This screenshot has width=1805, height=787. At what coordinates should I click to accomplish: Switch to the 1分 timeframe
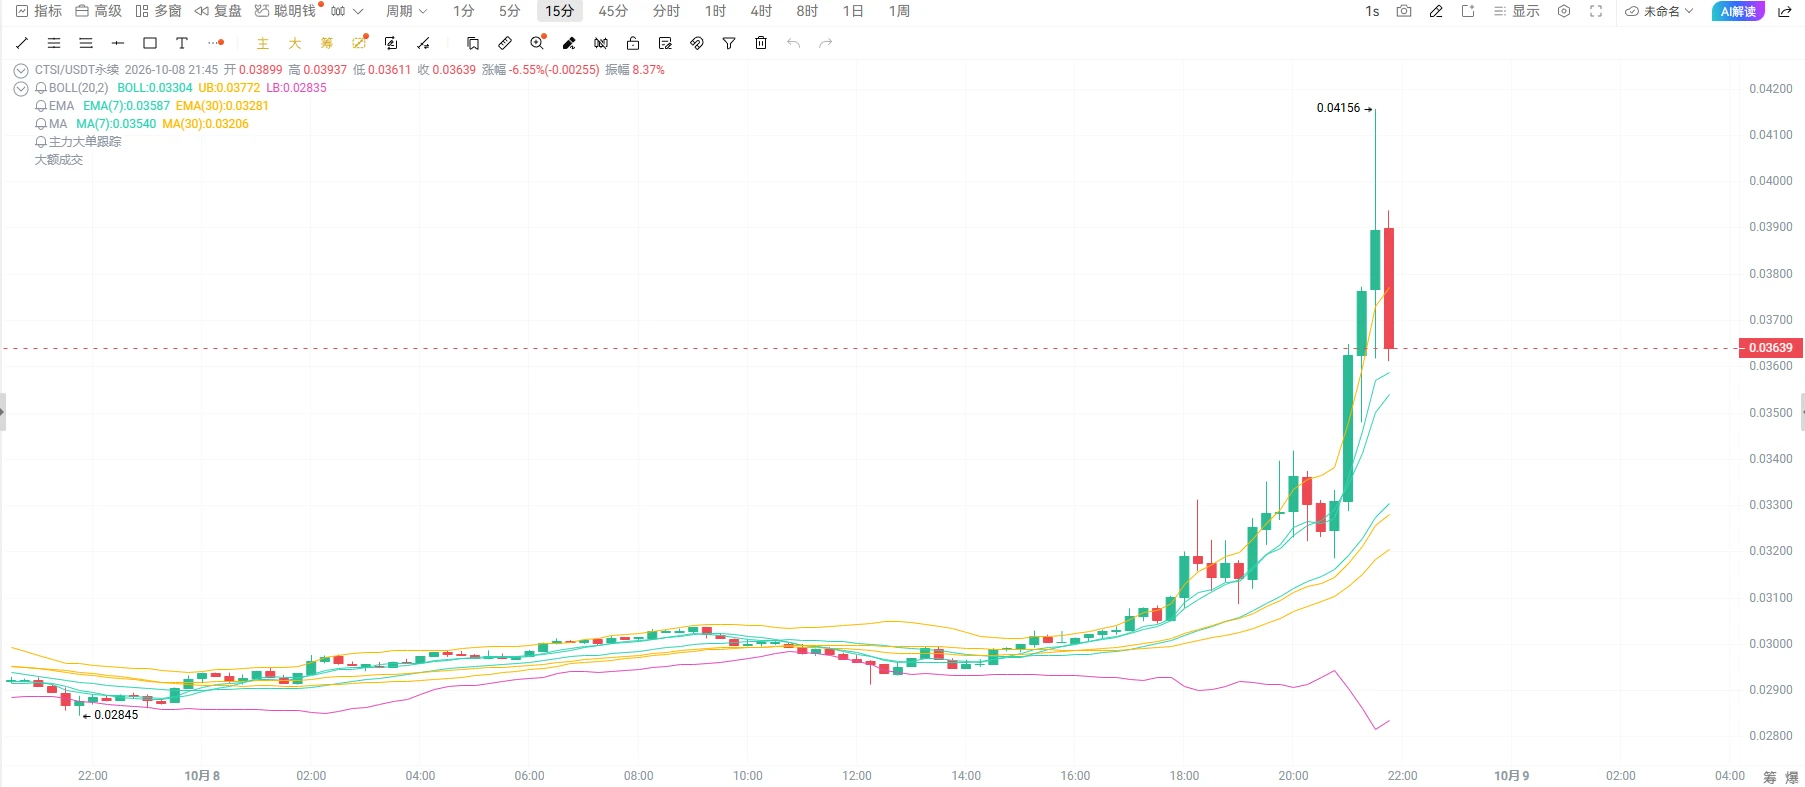click(463, 11)
